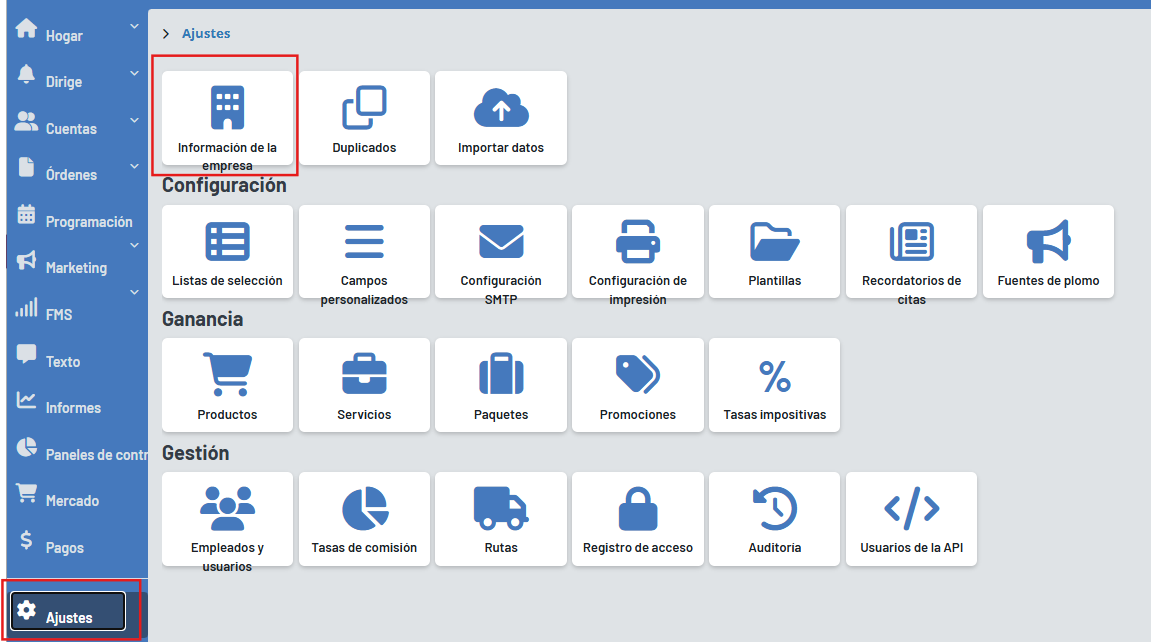1151x642 pixels.
Task: Open Servicios briefcase icon
Action: point(364,374)
